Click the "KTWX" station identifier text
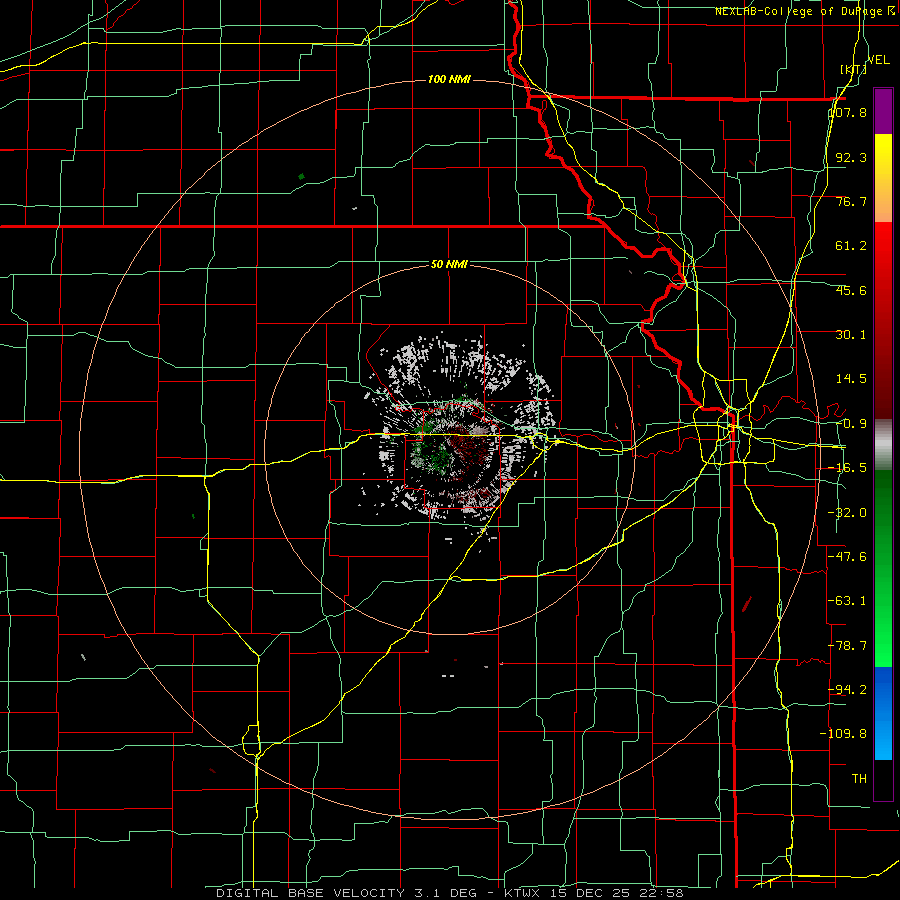Screen dimensions: 900x900 524,893
